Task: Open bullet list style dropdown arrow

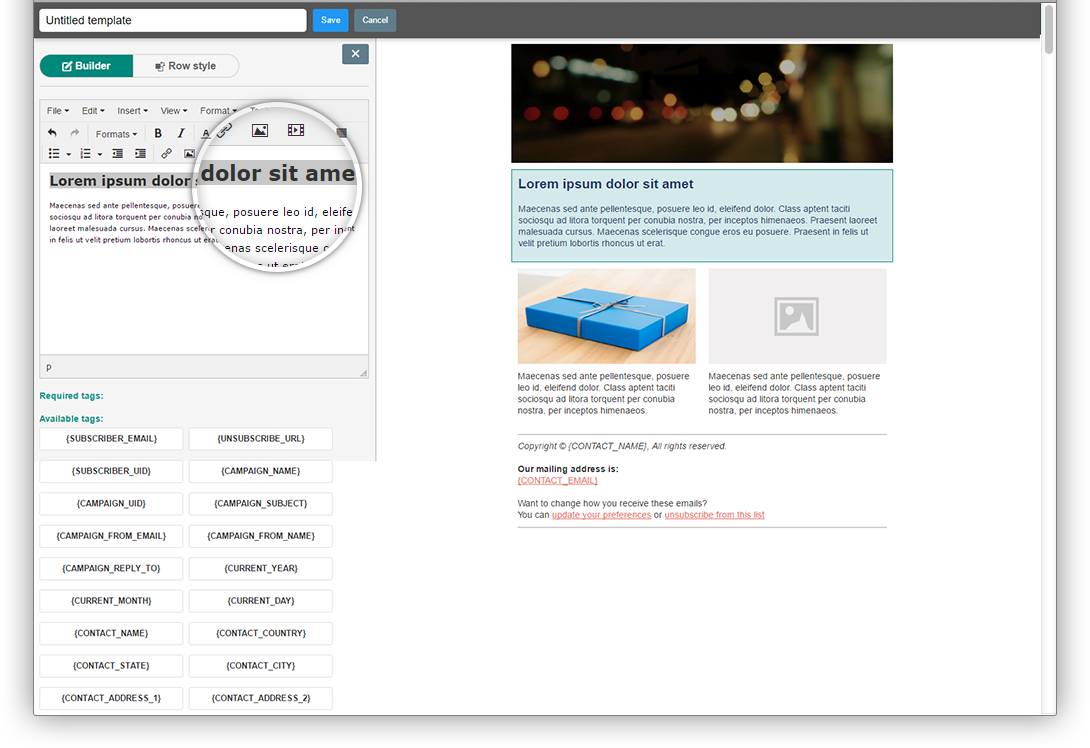Action: [x=68, y=154]
